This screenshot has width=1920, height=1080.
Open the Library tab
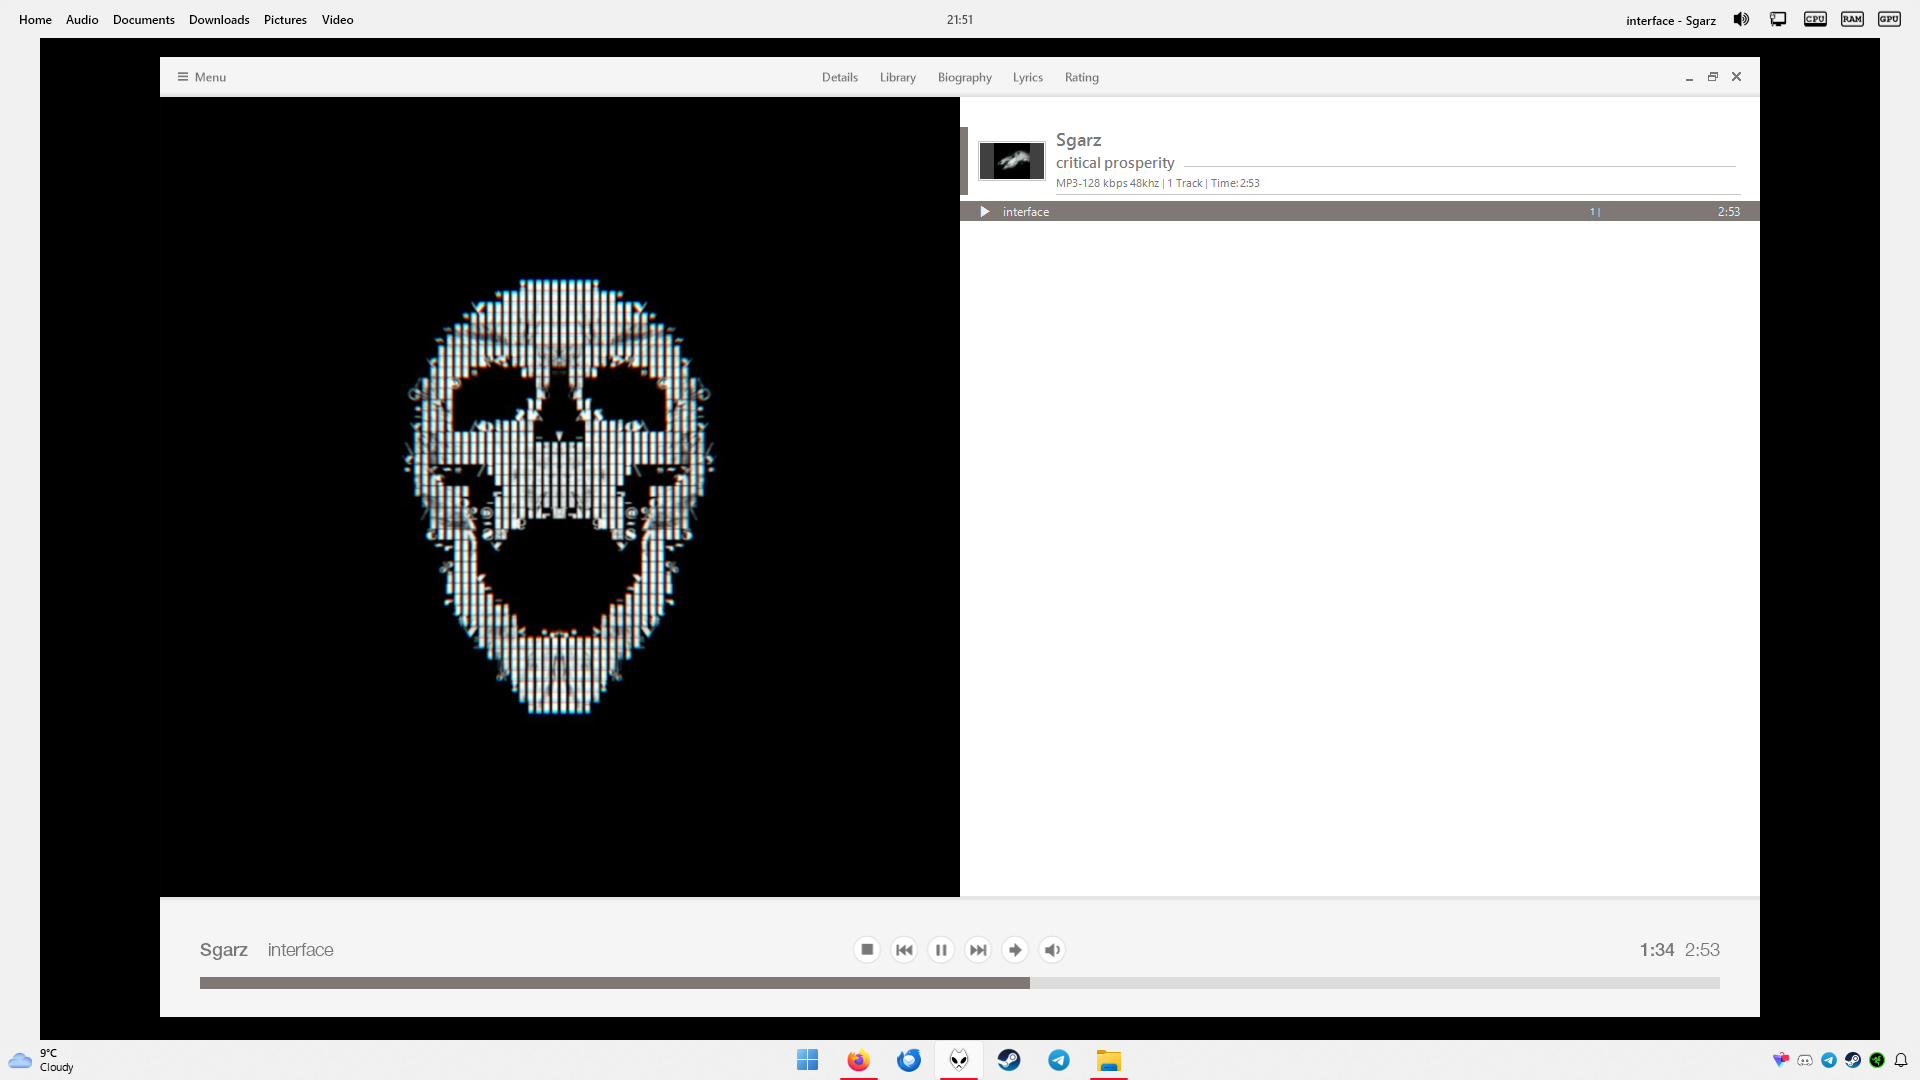(897, 77)
